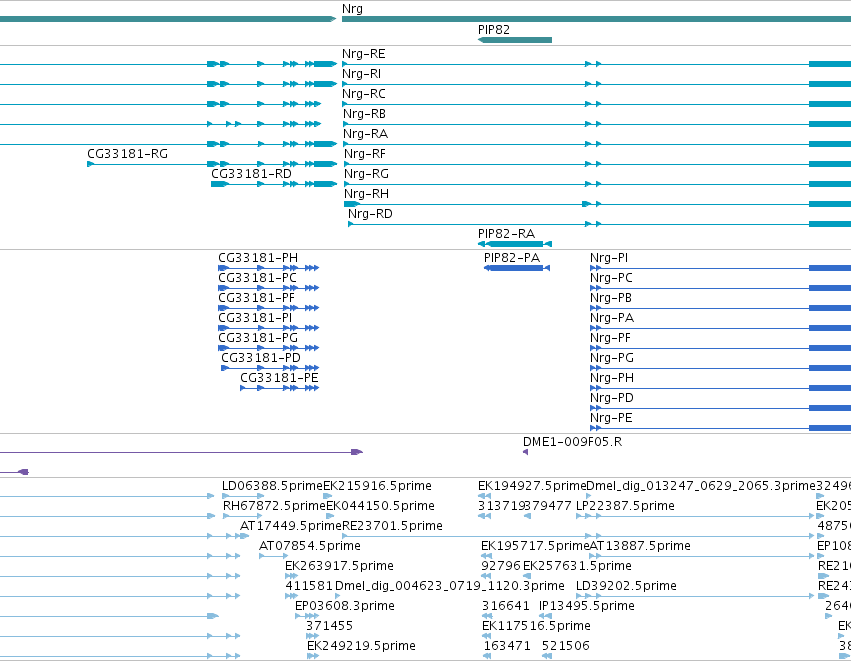Select EST label LD06388.5prime
The image size is (851, 661).
pyautogui.click(x=272, y=486)
